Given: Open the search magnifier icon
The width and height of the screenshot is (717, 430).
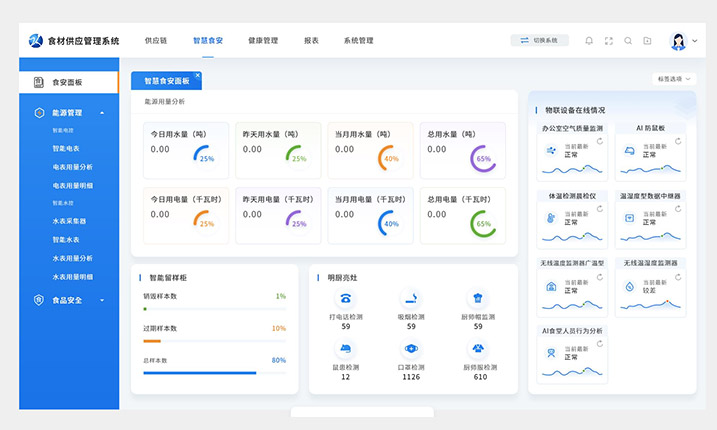Looking at the screenshot, I should tap(628, 41).
